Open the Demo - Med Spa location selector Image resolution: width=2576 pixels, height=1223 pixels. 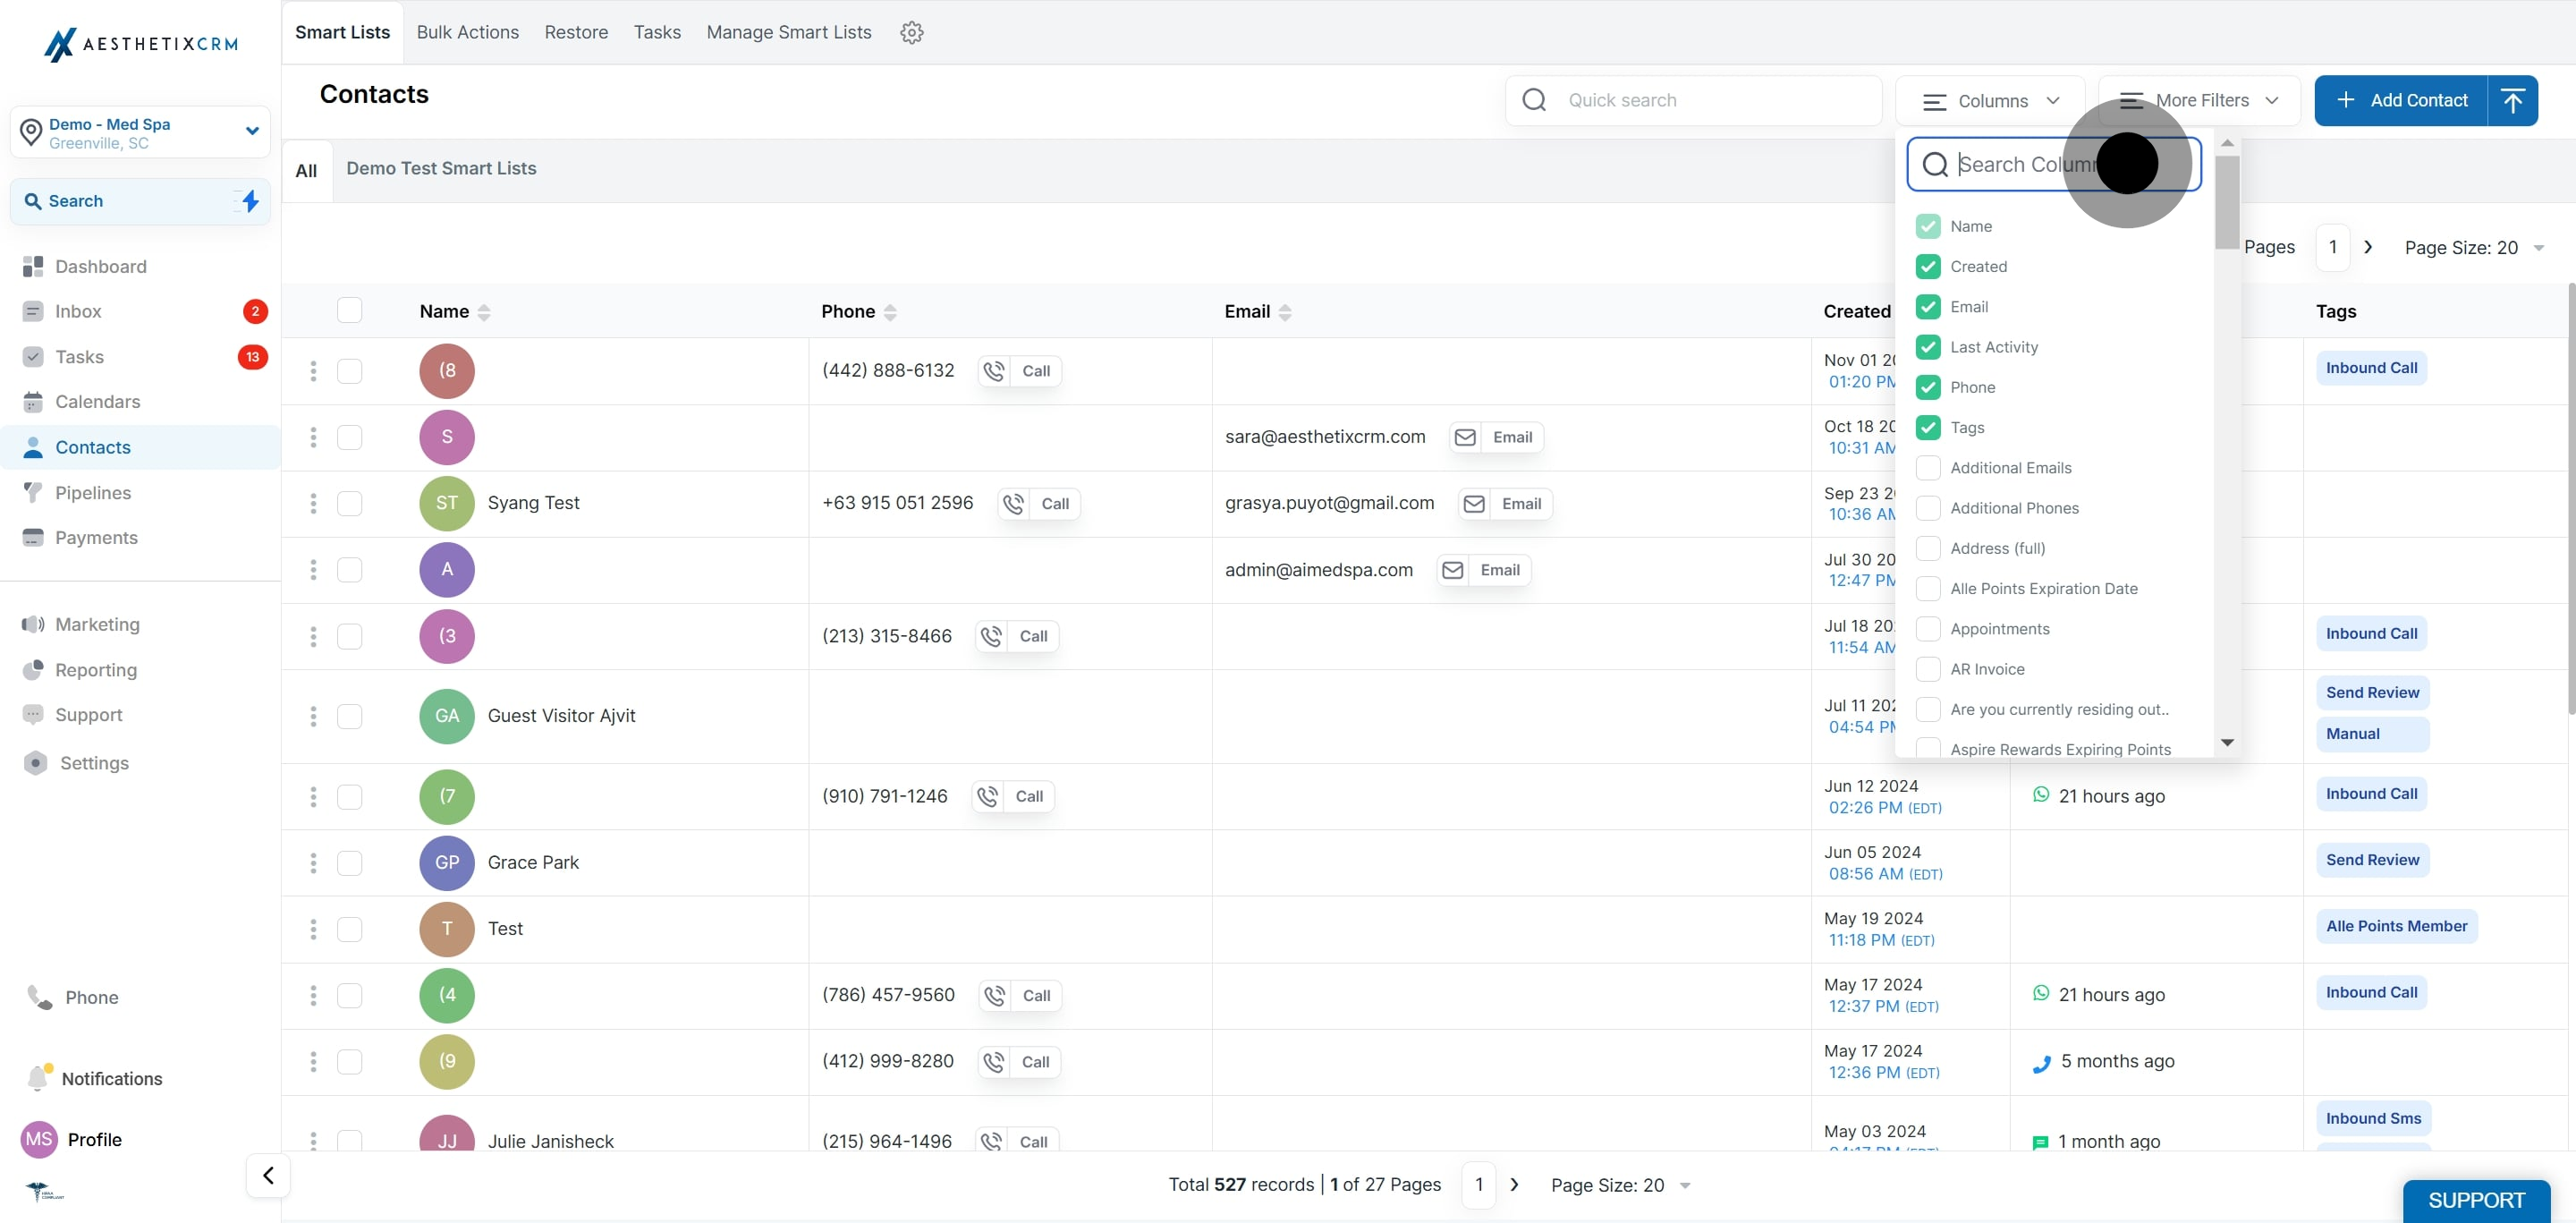pos(140,132)
